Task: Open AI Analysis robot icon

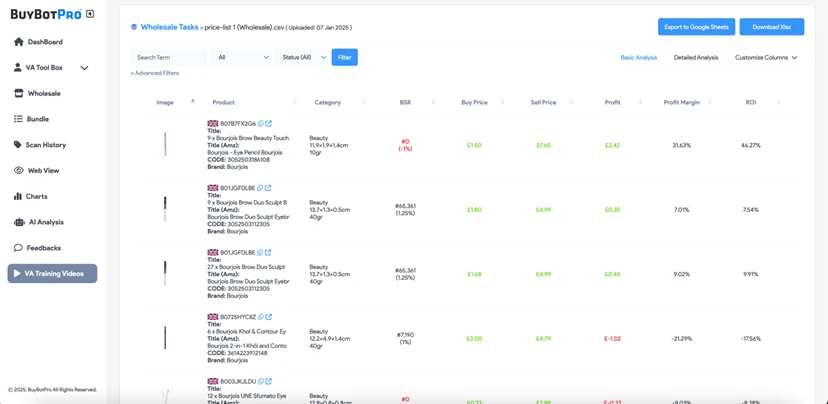Action: pos(20,222)
